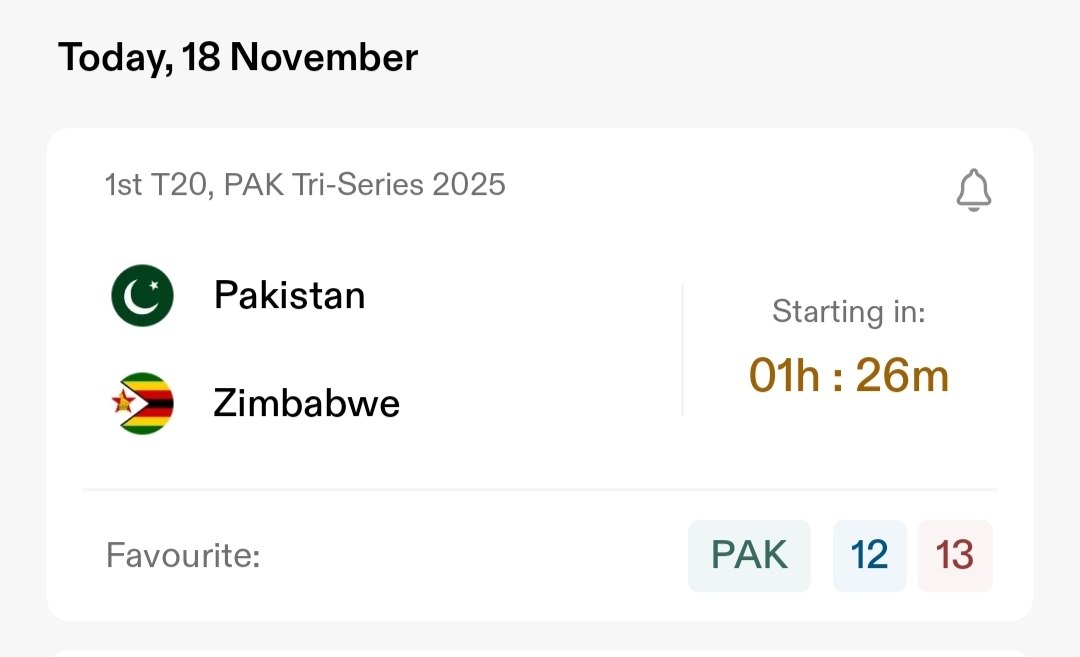Open the Zimbabwe team name
The image size is (1080, 657).
tap(306, 403)
